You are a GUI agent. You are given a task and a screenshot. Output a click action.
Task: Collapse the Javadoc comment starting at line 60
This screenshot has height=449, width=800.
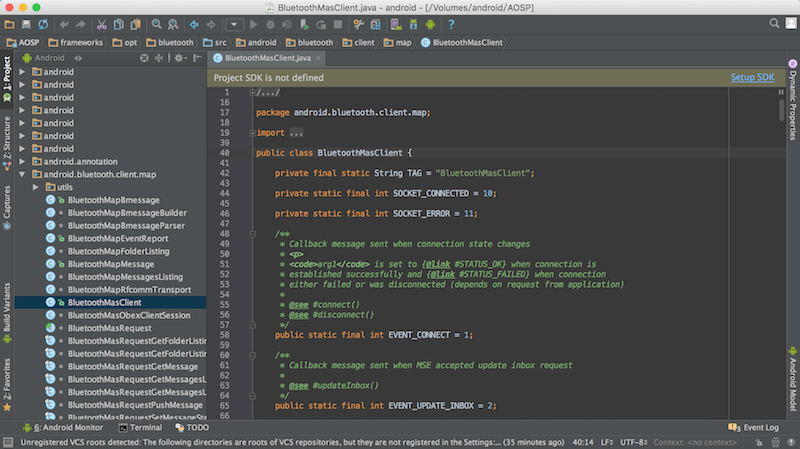[x=252, y=355]
